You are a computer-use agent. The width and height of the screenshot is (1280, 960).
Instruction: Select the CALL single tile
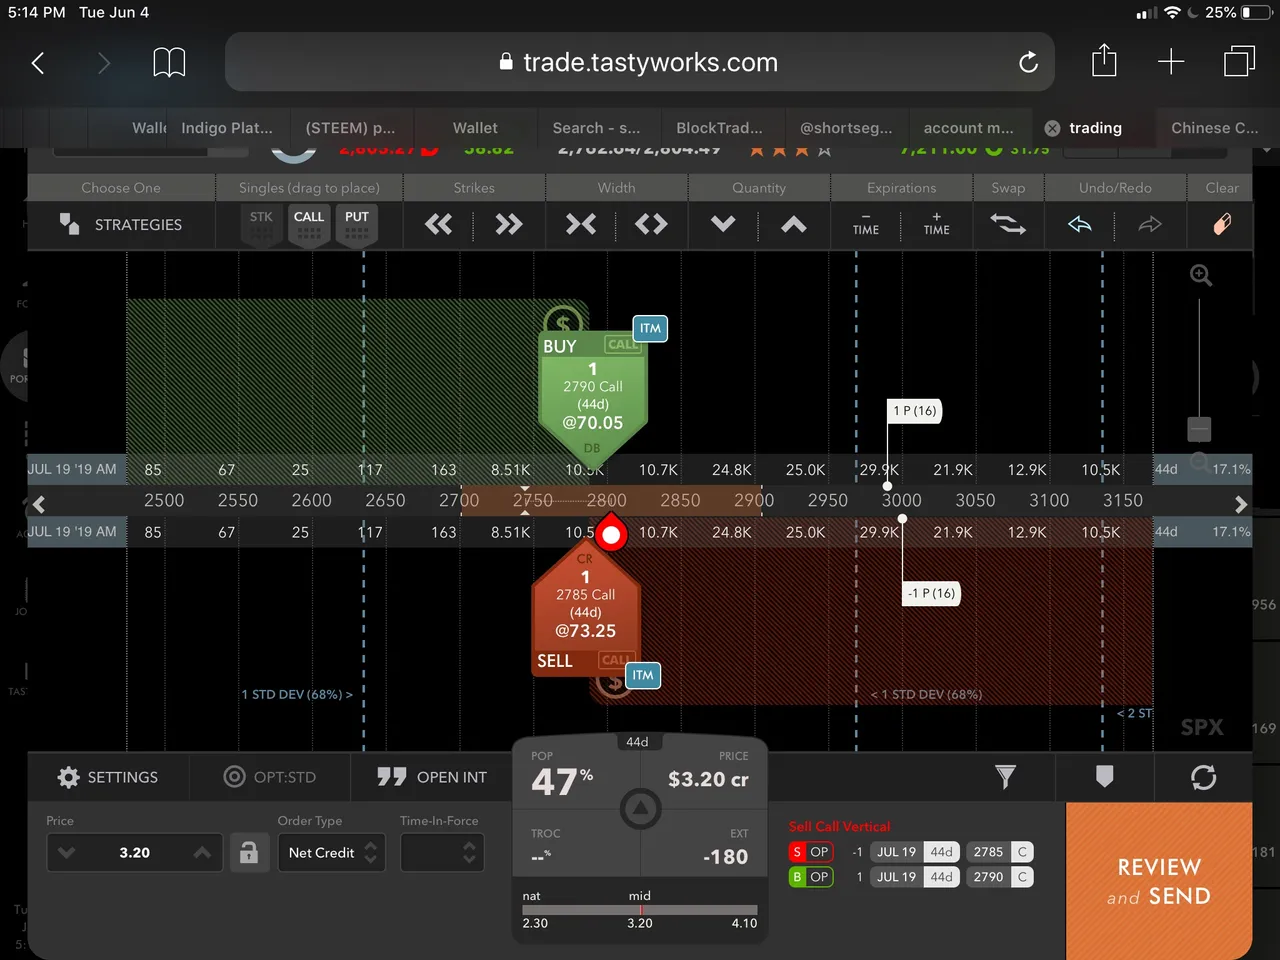click(x=309, y=226)
